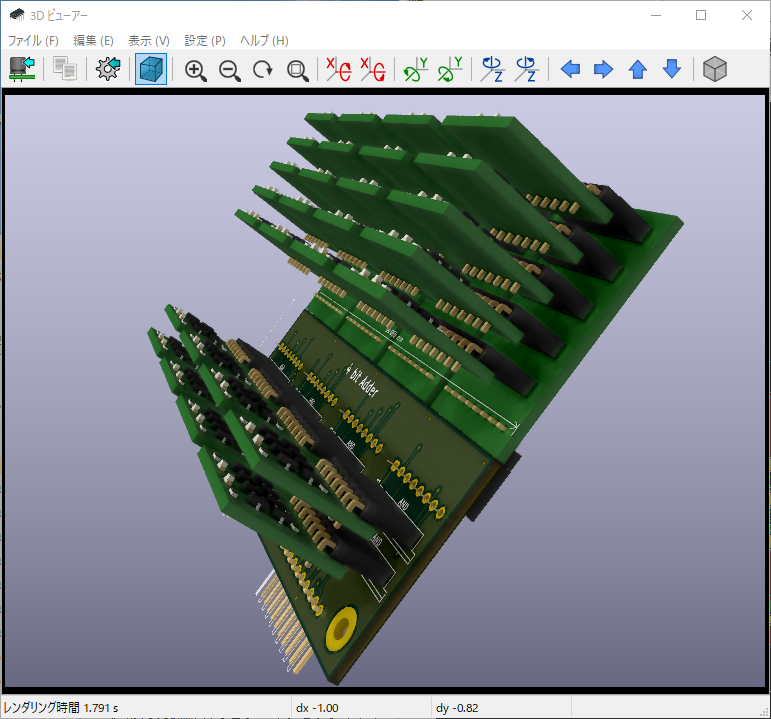The image size is (771, 719).
Task: Rotate Z counterclockwise icon
Action: (x=527, y=69)
